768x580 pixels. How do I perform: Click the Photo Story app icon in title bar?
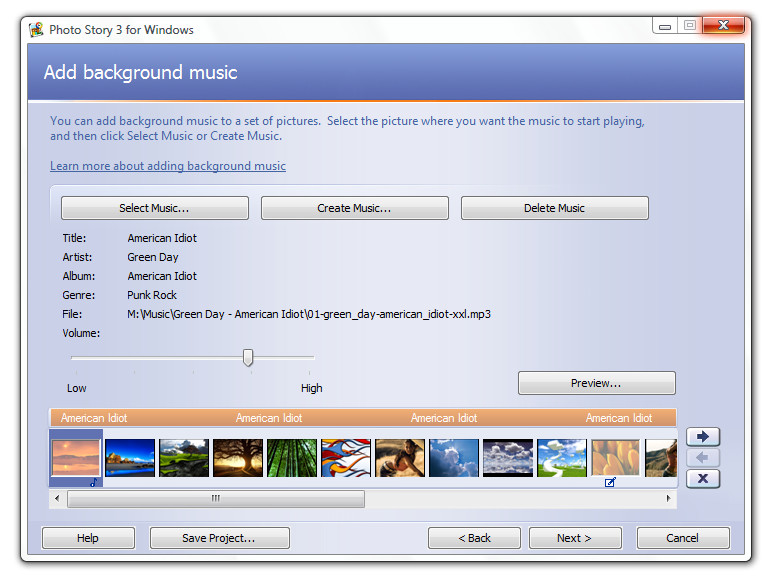click(x=36, y=29)
